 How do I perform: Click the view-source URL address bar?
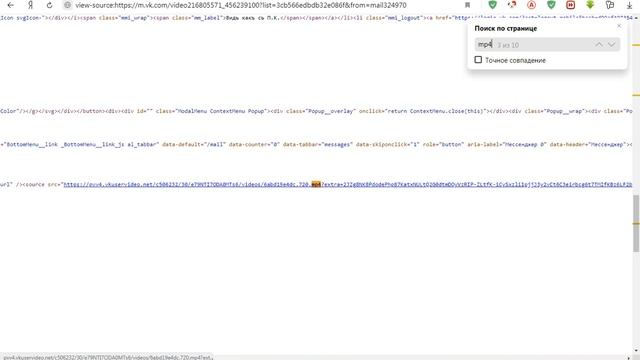(241, 5)
